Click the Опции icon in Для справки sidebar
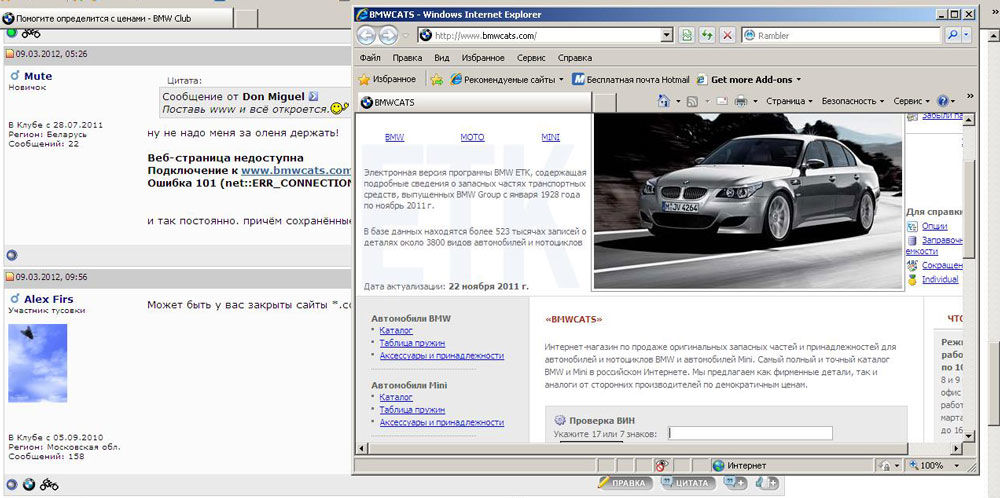Screen dimensions: 1000x498 click(912, 226)
